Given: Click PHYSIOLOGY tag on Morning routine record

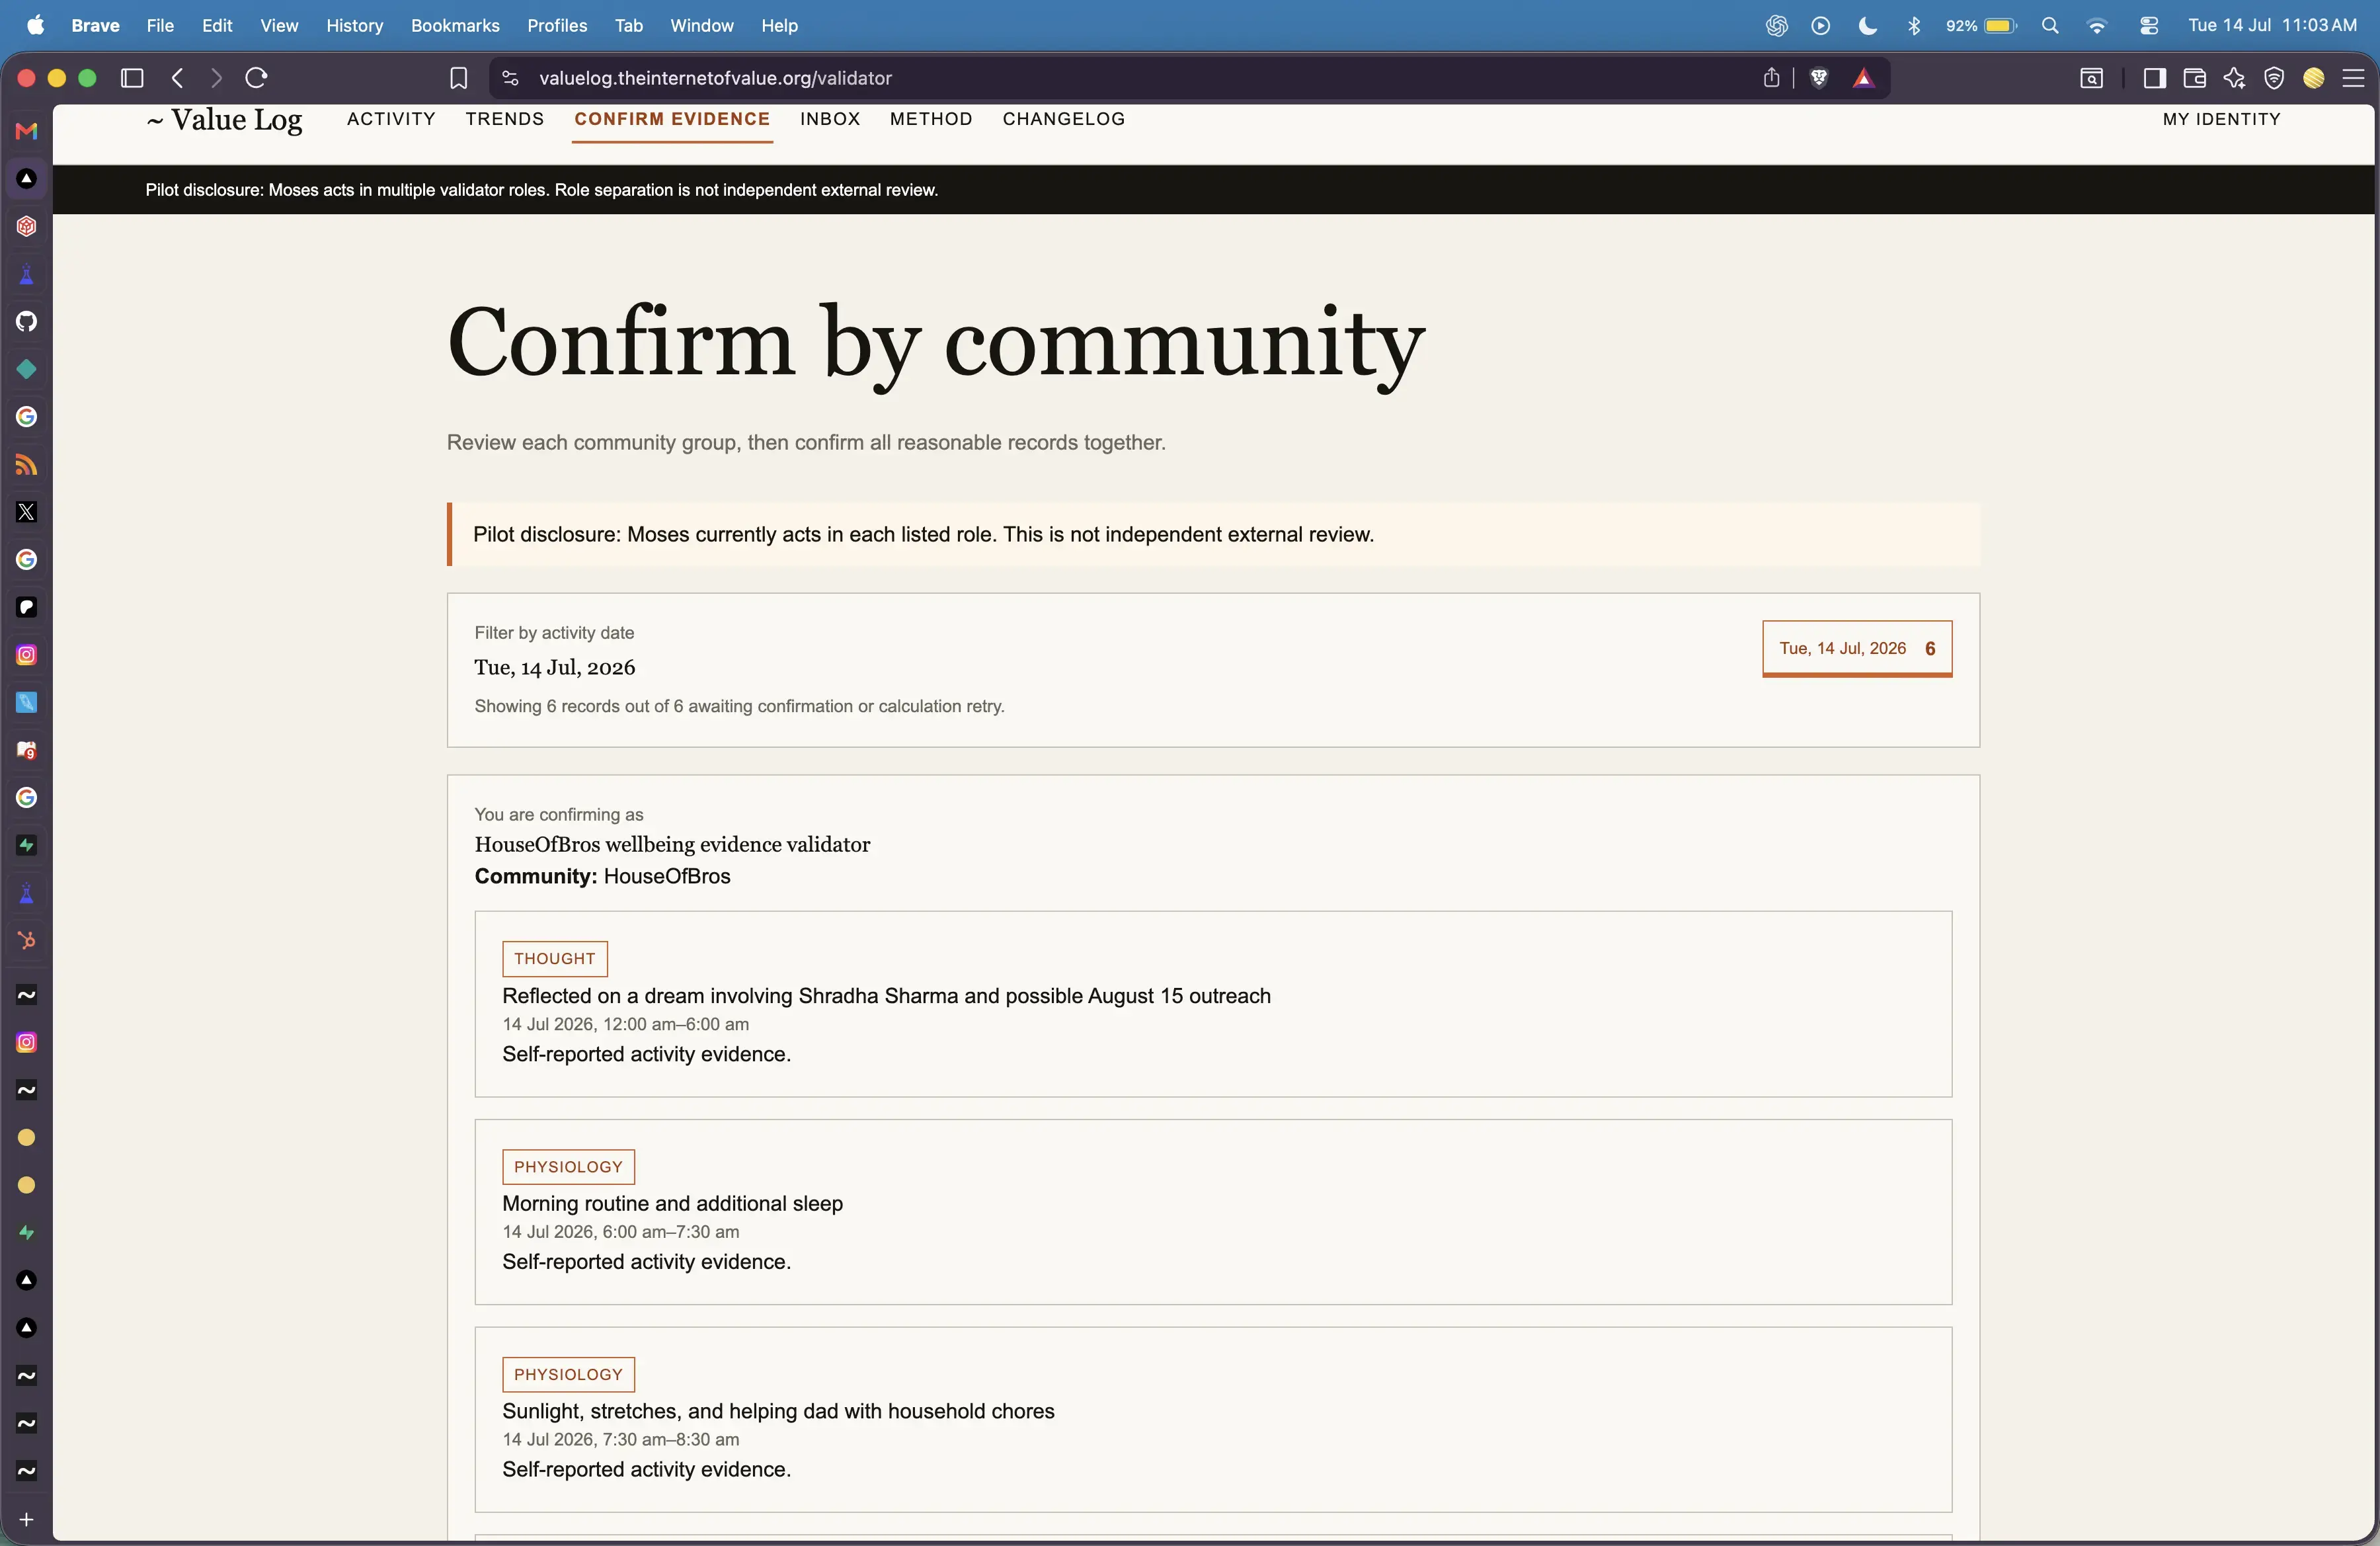Looking at the screenshot, I should coord(568,1166).
